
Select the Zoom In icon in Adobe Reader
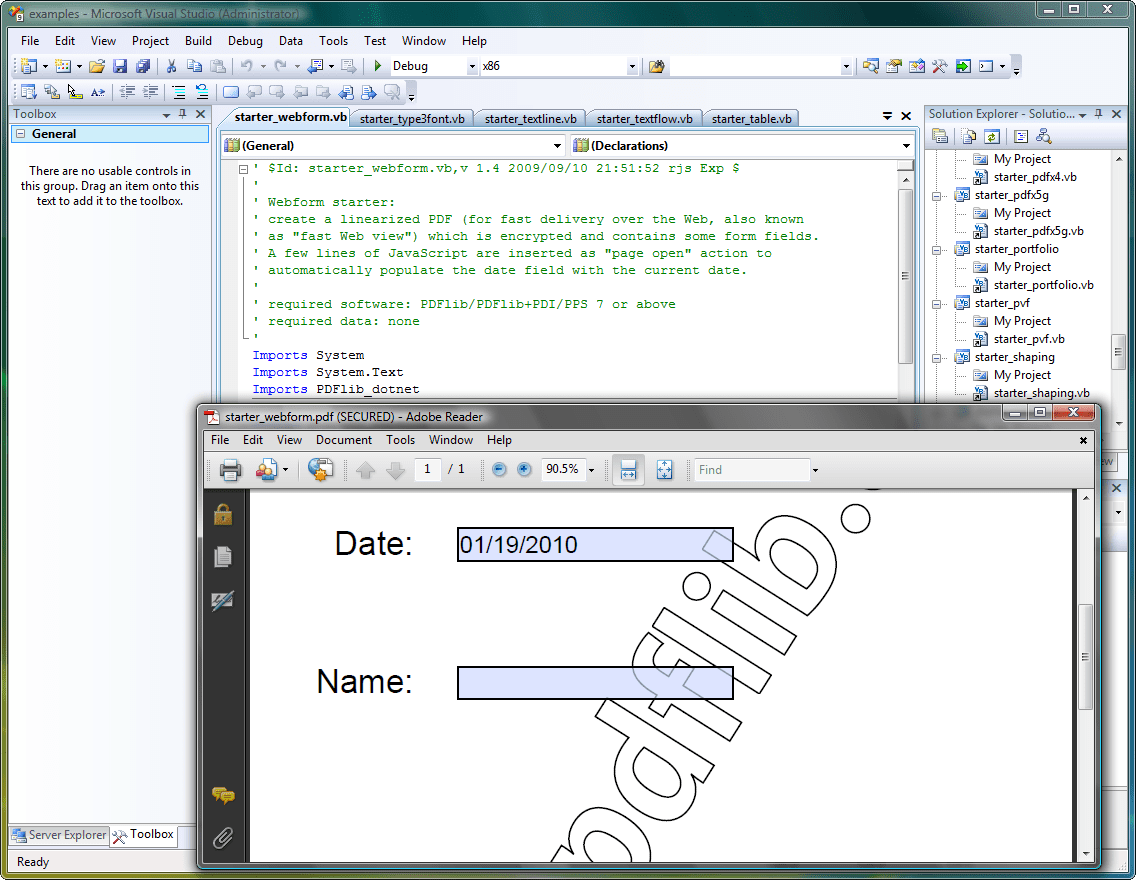(x=524, y=469)
